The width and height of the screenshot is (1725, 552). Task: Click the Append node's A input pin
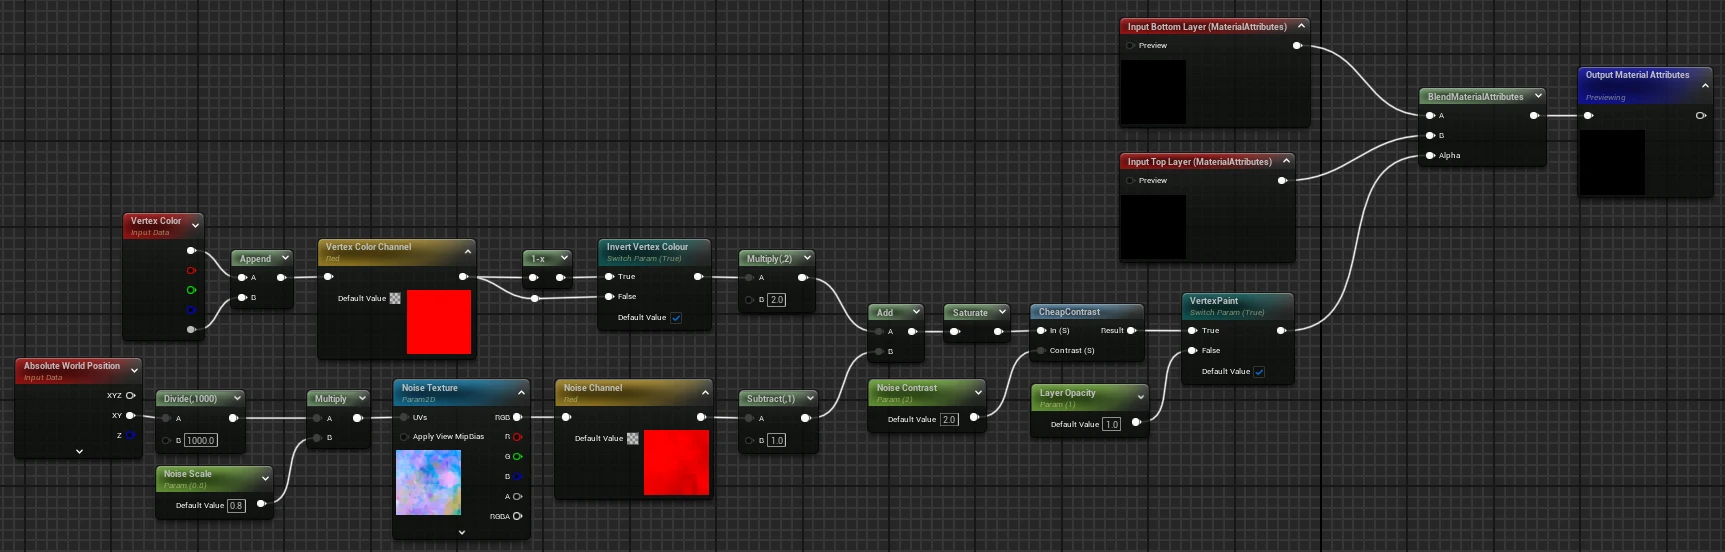pos(242,277)
